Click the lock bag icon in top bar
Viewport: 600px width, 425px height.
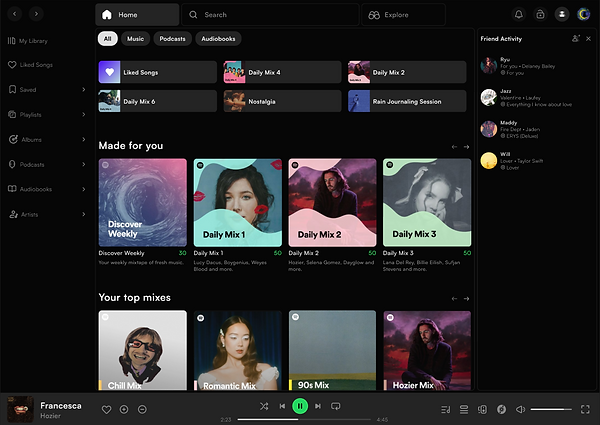540,15
